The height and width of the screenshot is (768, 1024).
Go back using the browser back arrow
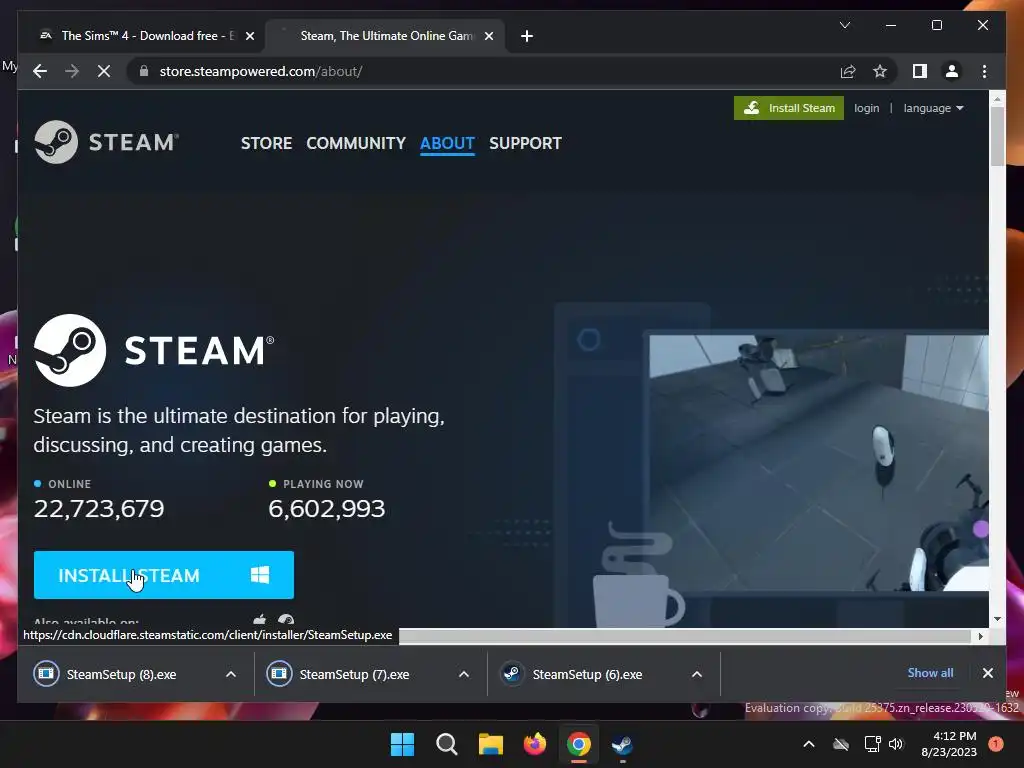pos(40,71)
